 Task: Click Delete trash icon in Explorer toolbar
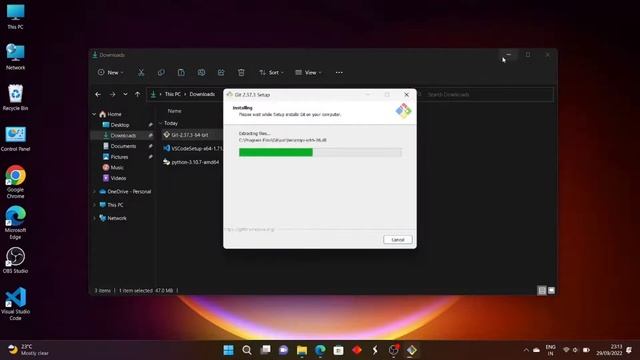pyautogui.click(x=241, y=73)
